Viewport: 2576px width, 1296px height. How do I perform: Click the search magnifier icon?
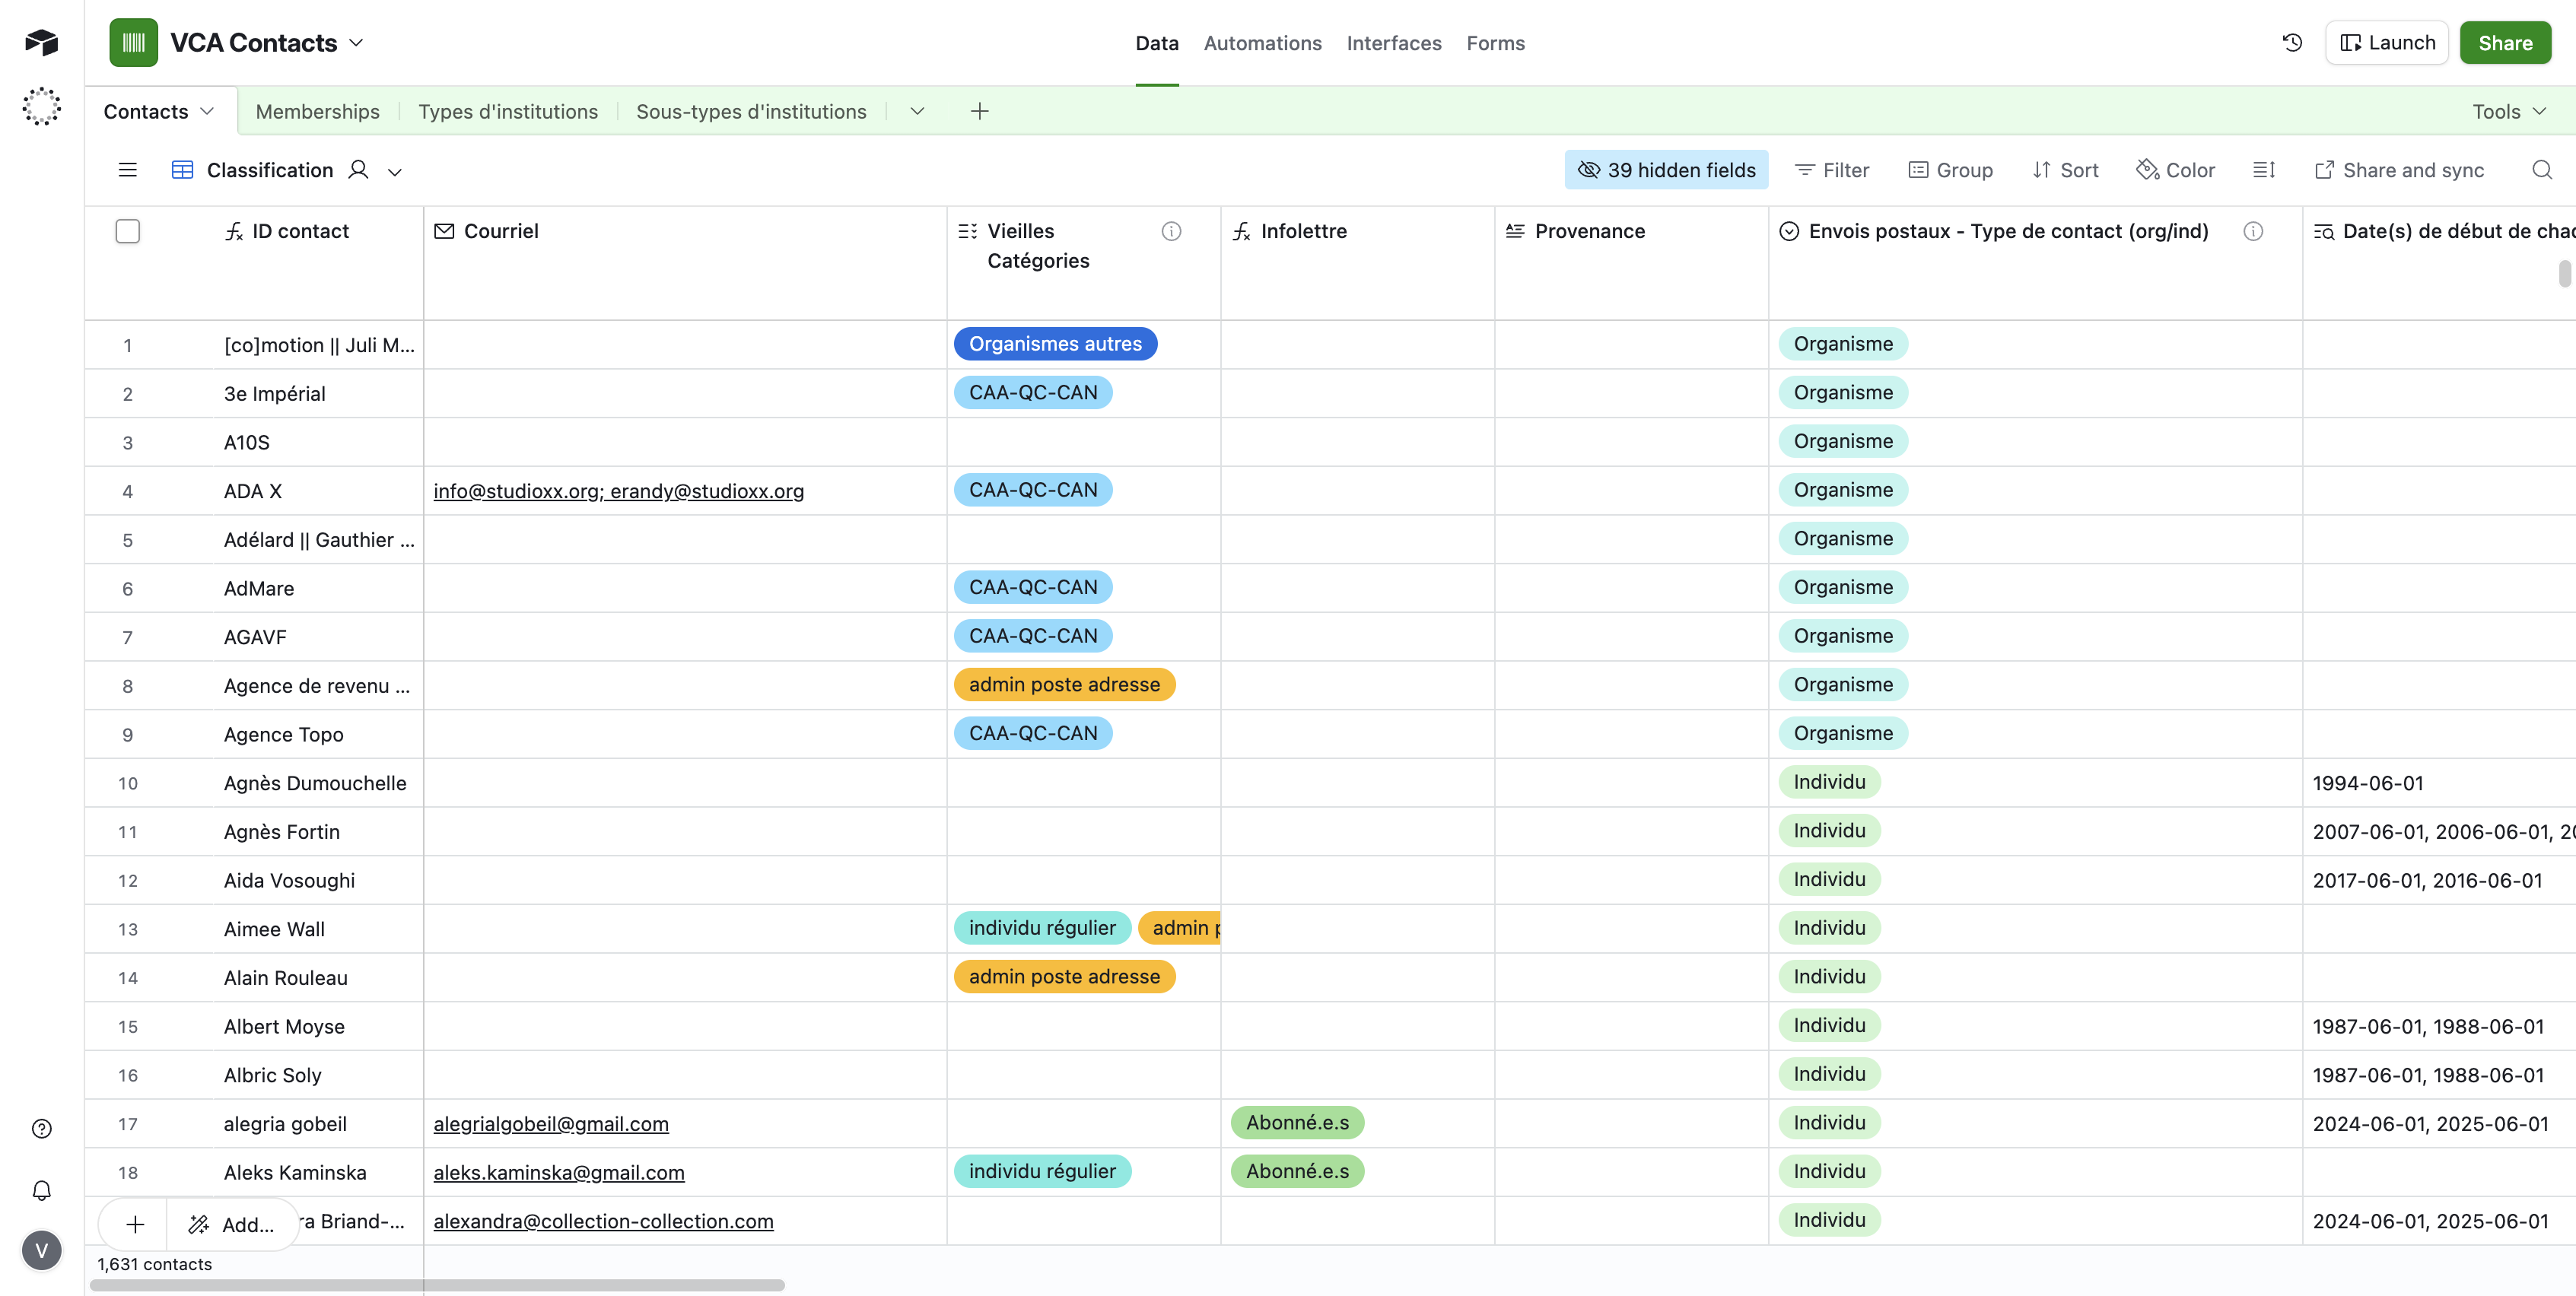[x=2541, y=170]
